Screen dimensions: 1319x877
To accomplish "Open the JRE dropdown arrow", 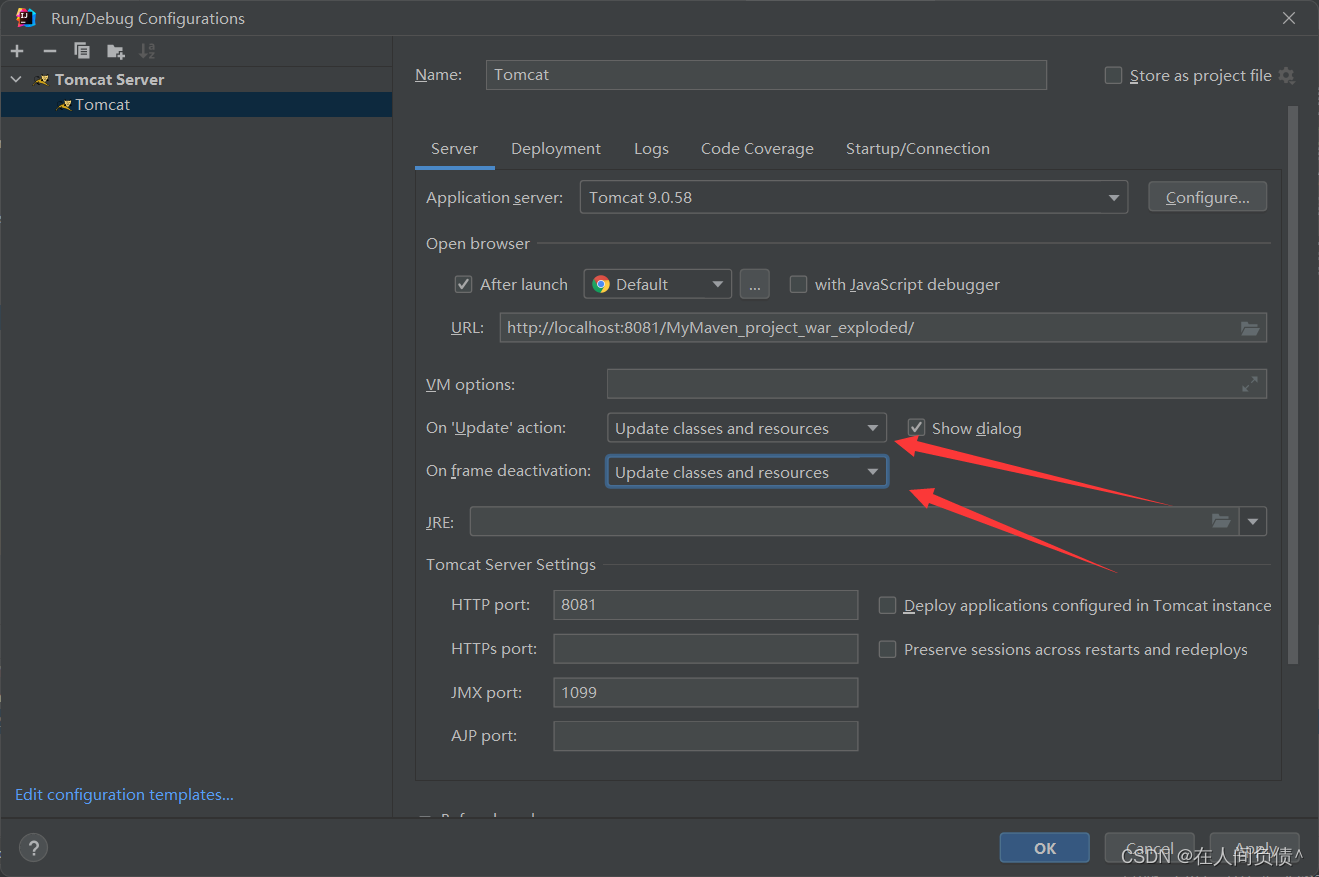I will click(1253, 521).
